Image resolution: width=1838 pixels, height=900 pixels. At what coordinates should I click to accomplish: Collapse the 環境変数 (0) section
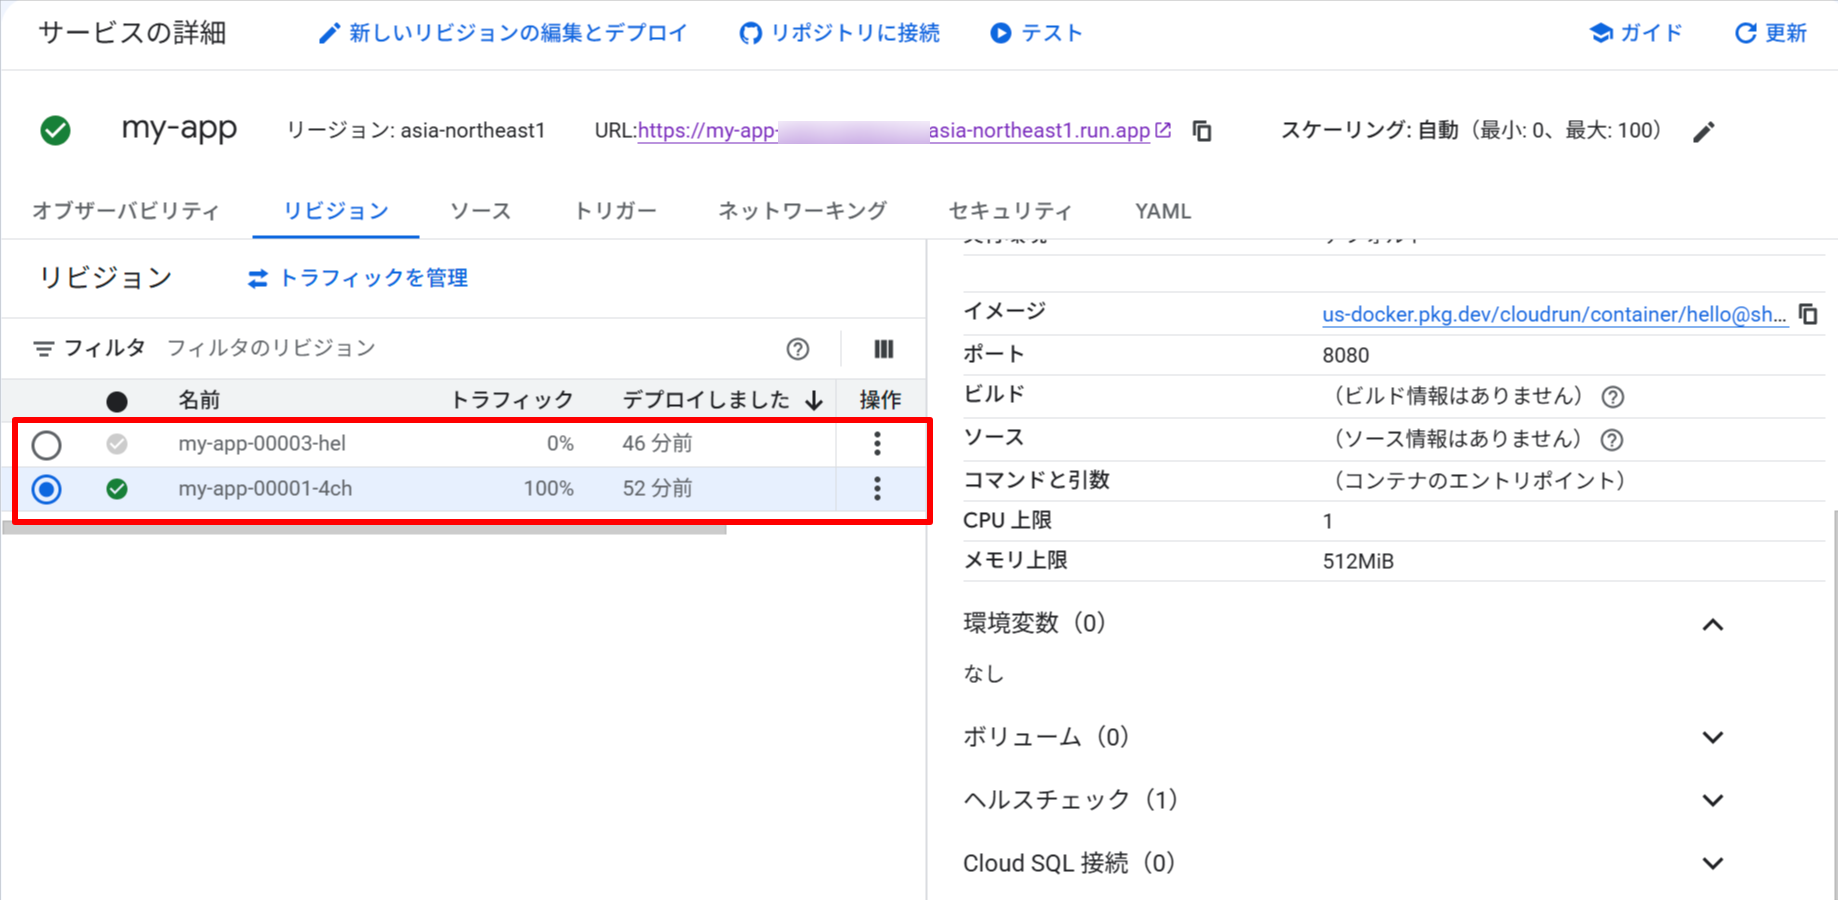tap(1712, 625)
